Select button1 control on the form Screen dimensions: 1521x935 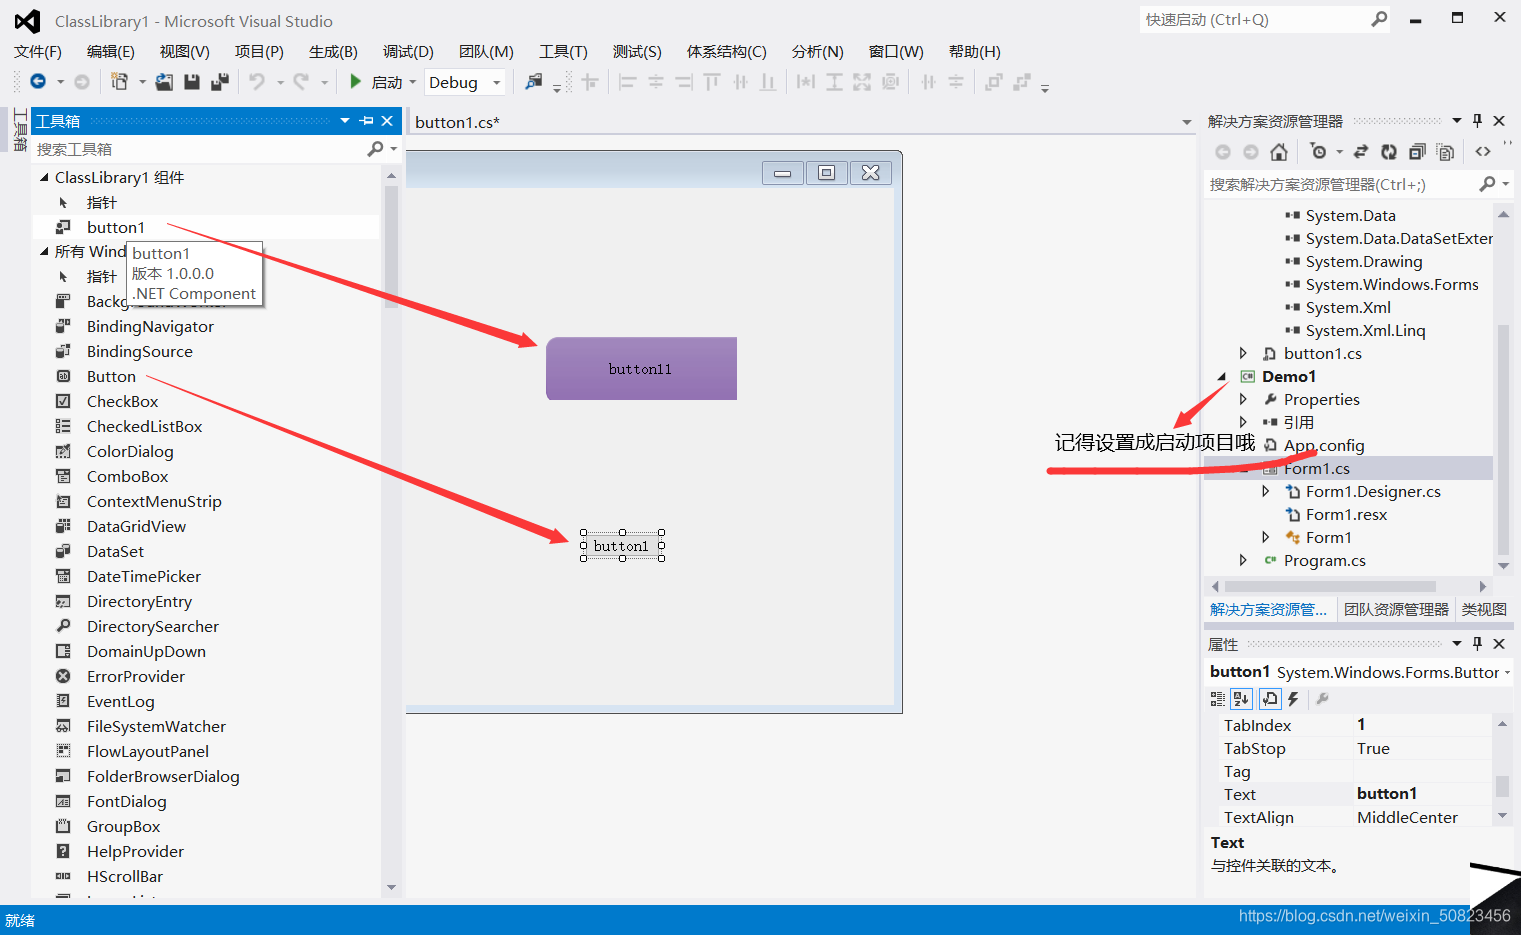pos(622,546)
